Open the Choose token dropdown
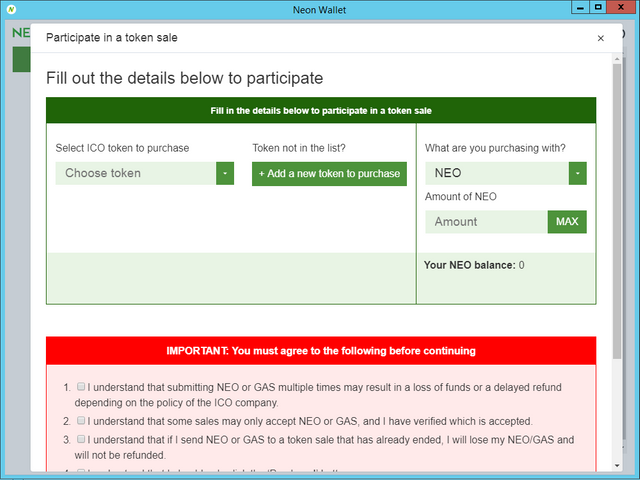The width and height of the screenshot is (640, 480). [144, 173]
